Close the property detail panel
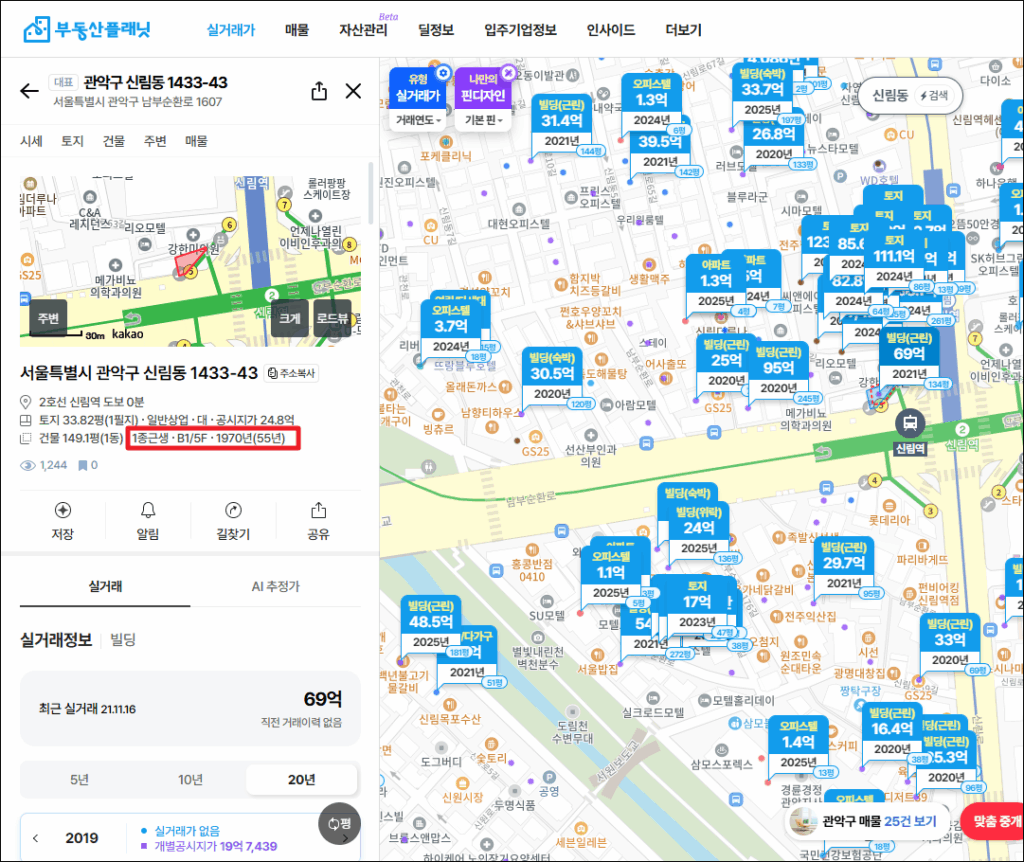Viewport: 1024px width, 862px height. coord(353,92)
